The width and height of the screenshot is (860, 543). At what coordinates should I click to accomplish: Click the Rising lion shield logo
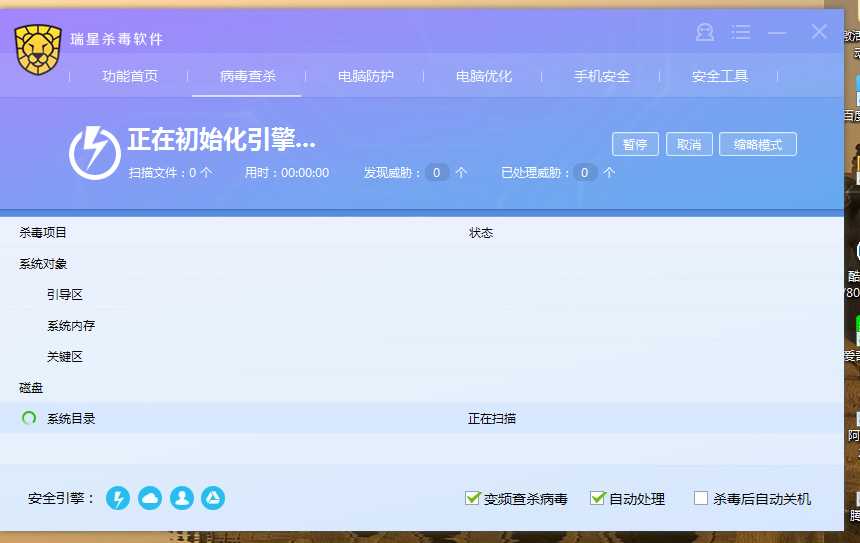point(38,49)
